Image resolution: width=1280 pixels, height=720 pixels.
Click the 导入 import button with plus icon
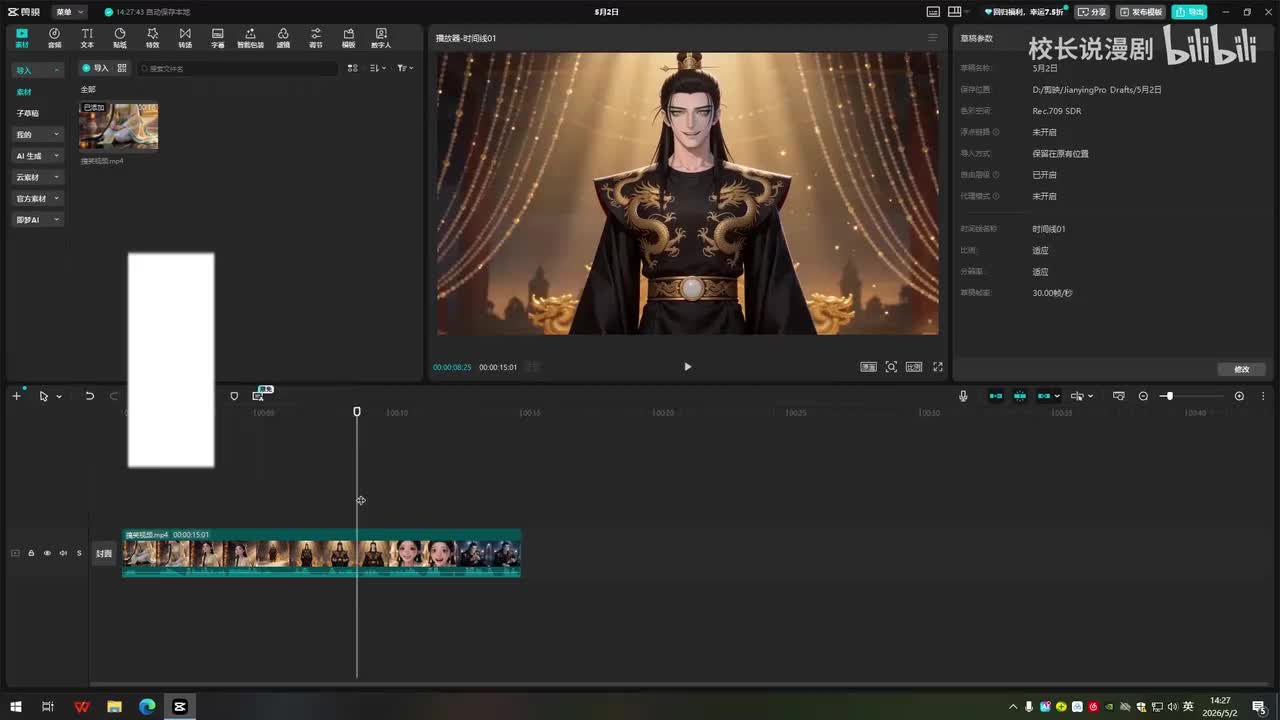tap(95, 68)
